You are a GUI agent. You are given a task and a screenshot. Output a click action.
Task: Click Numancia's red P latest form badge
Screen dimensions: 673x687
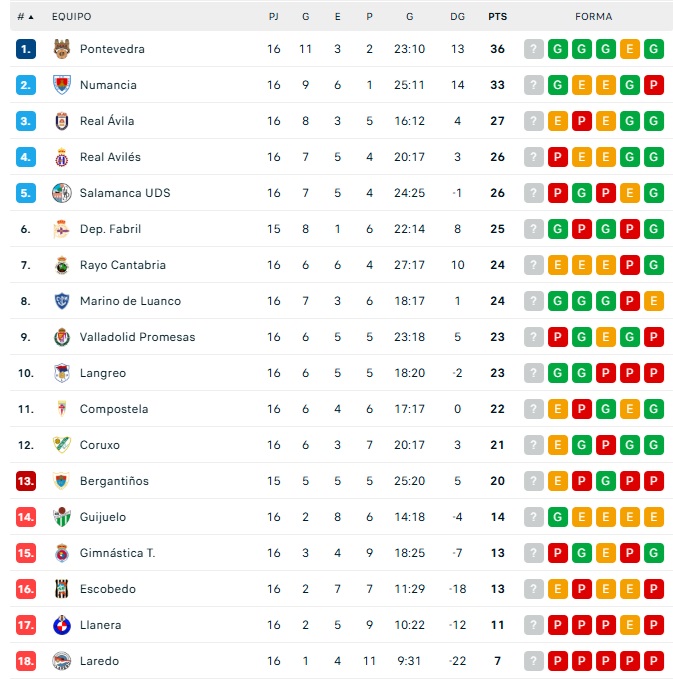pos(654,85)
